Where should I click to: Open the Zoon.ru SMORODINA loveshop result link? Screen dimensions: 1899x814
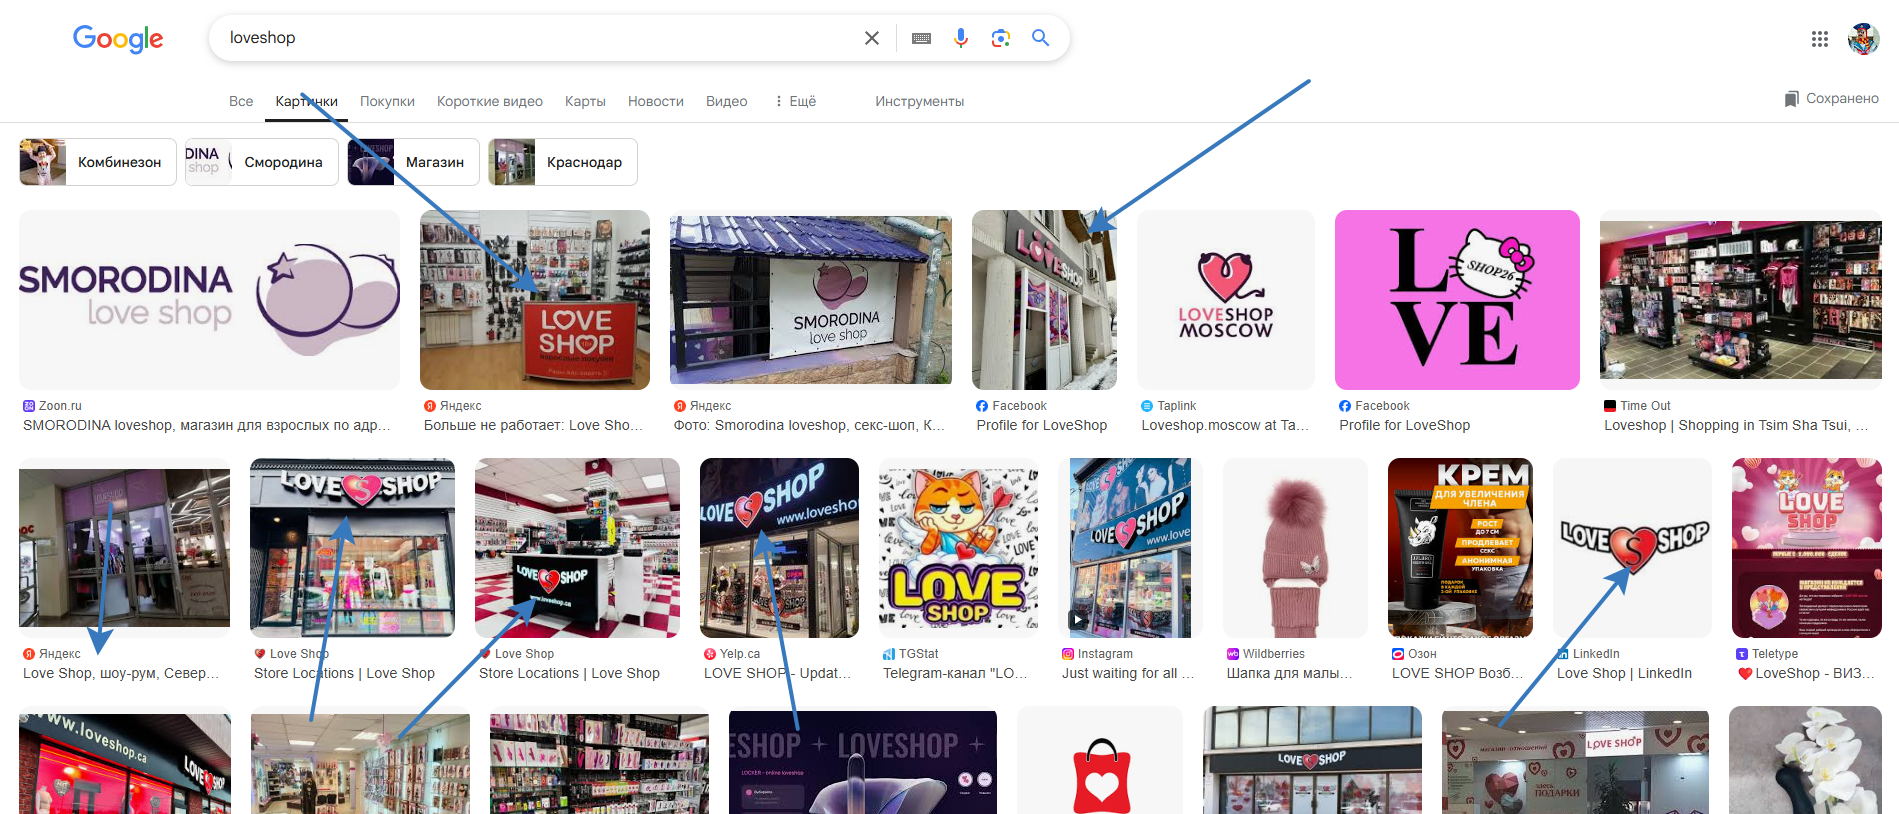point(207,425)
